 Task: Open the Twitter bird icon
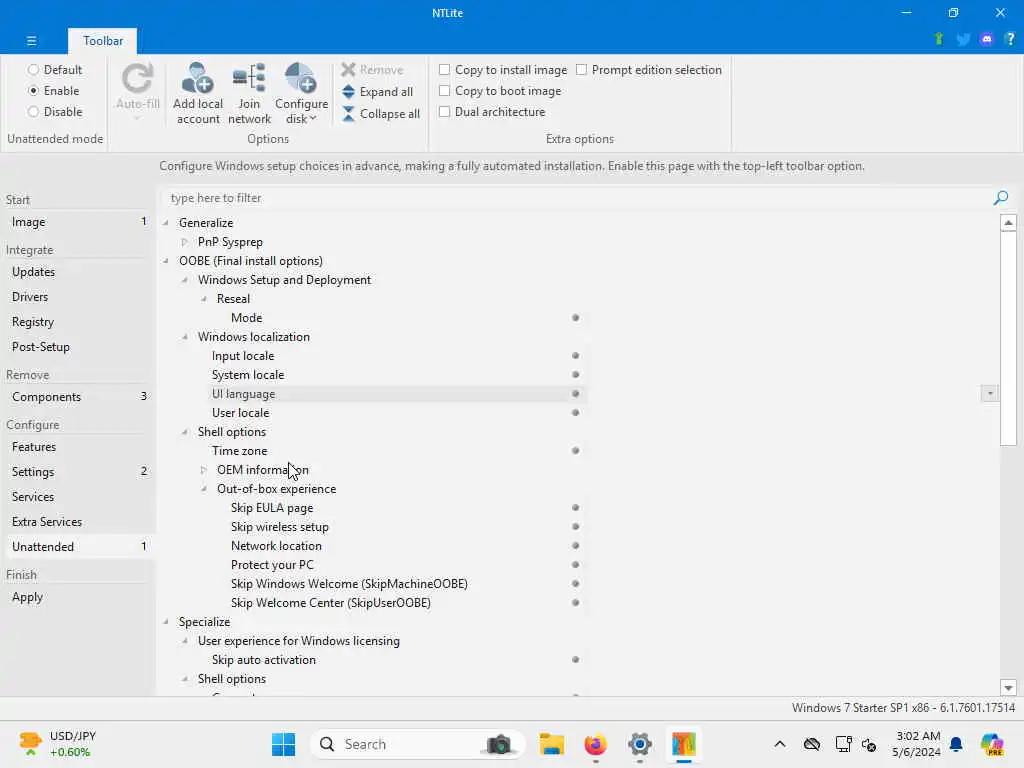[x=963, y=39]
